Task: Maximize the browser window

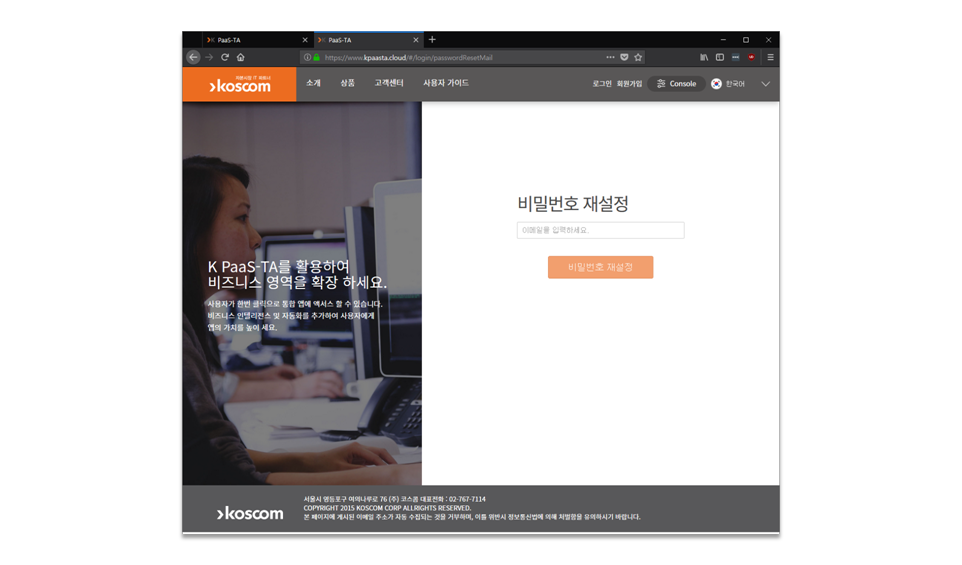Action: point(746,40)
